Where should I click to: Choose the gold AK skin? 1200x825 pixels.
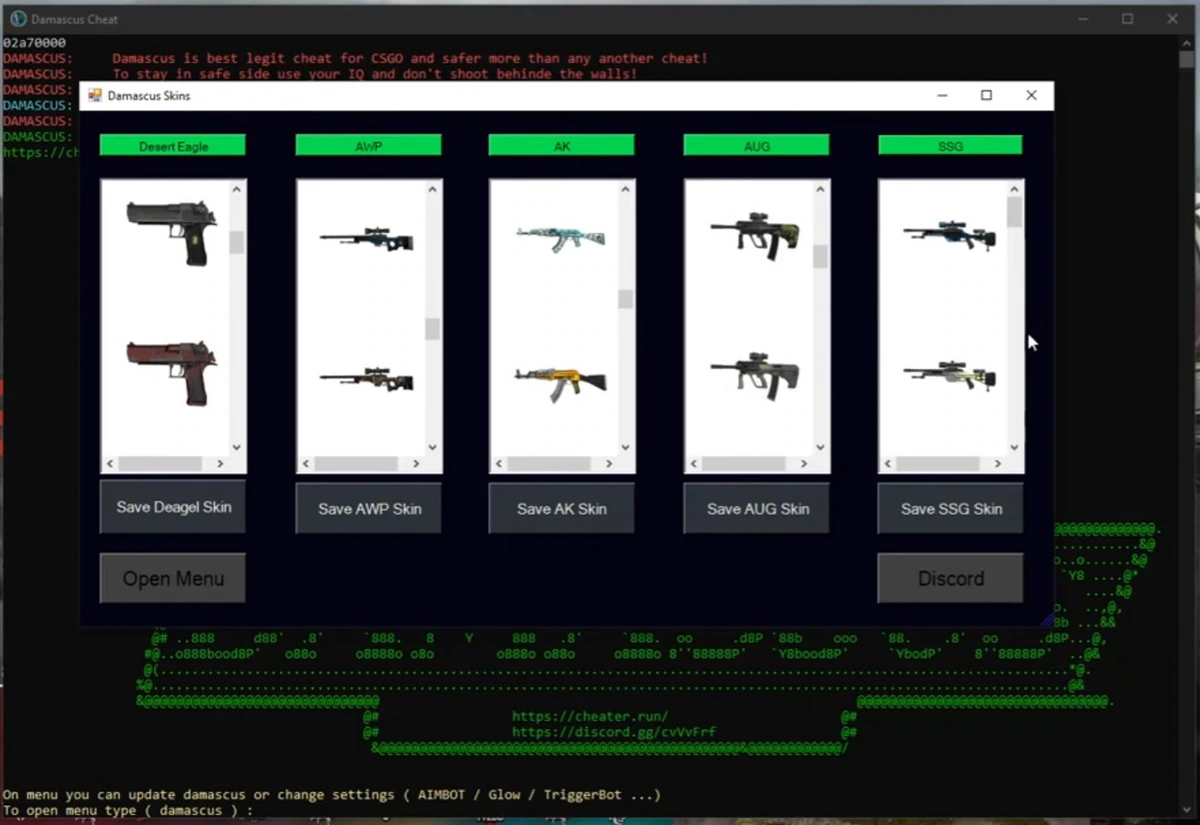(561, 381)
